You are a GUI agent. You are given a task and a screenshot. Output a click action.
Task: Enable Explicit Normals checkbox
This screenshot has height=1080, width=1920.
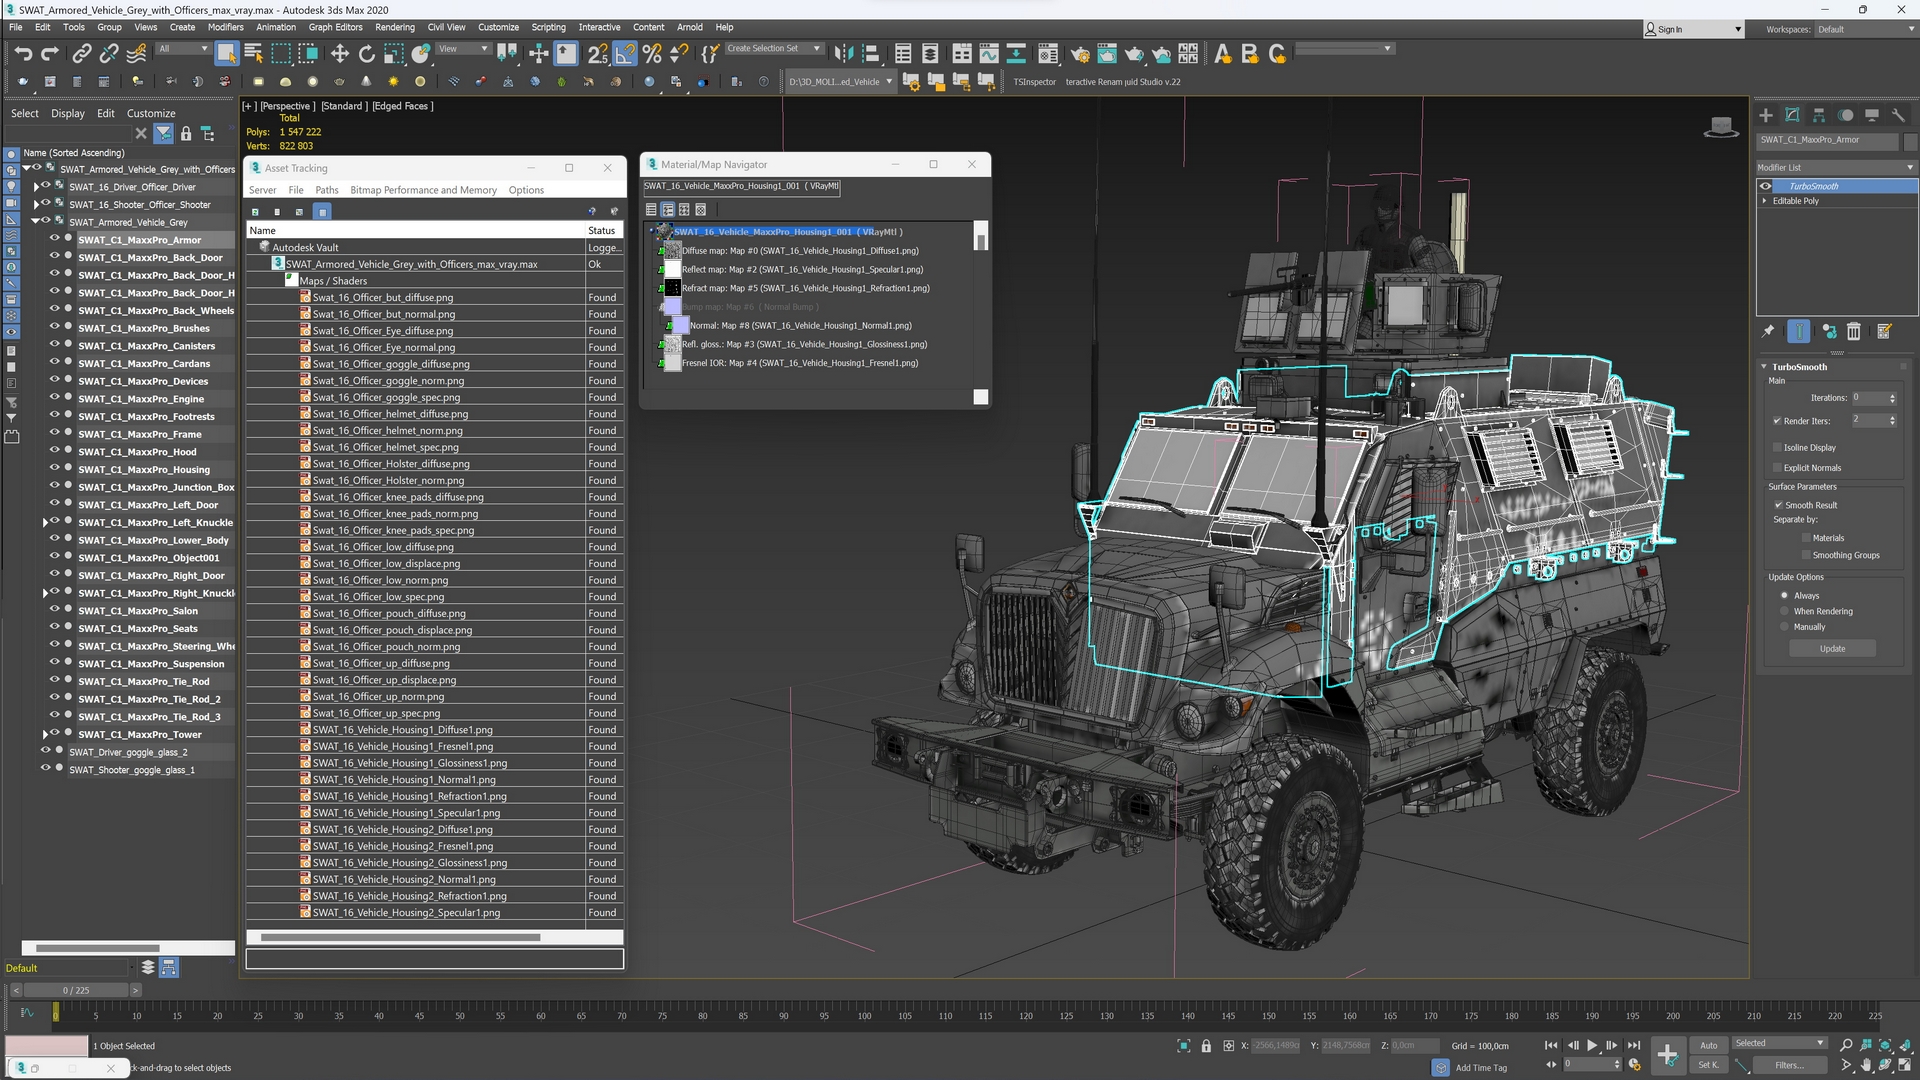tap(1777, 468)
